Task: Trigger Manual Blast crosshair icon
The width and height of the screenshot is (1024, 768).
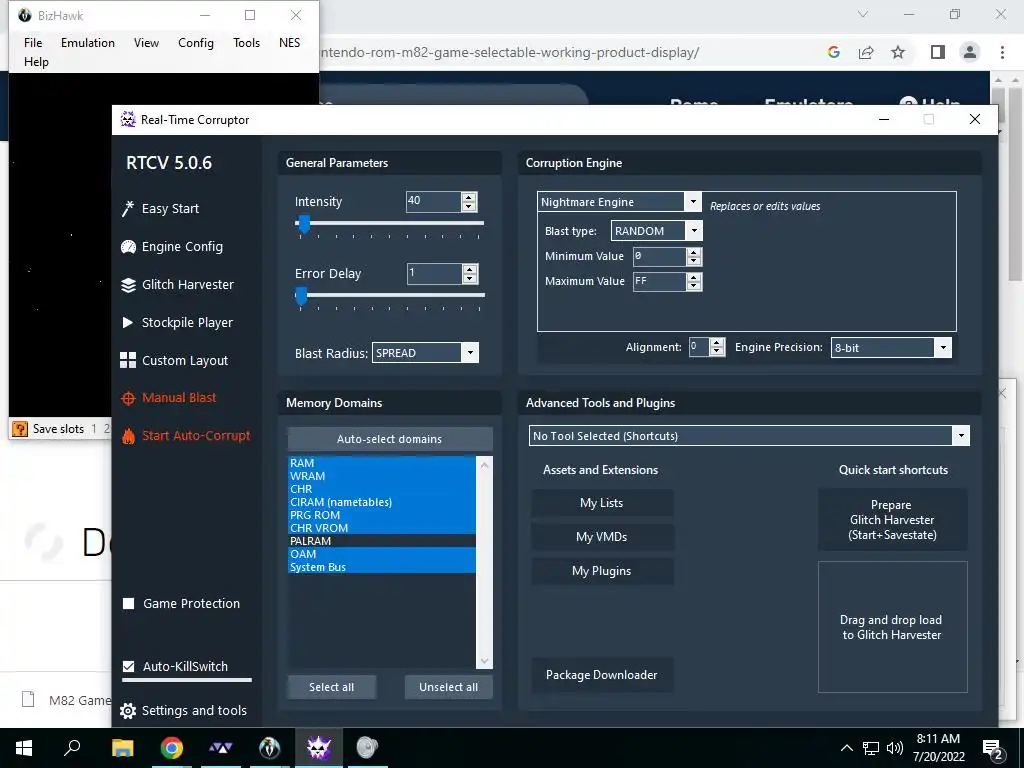Action: coord(128,398)
